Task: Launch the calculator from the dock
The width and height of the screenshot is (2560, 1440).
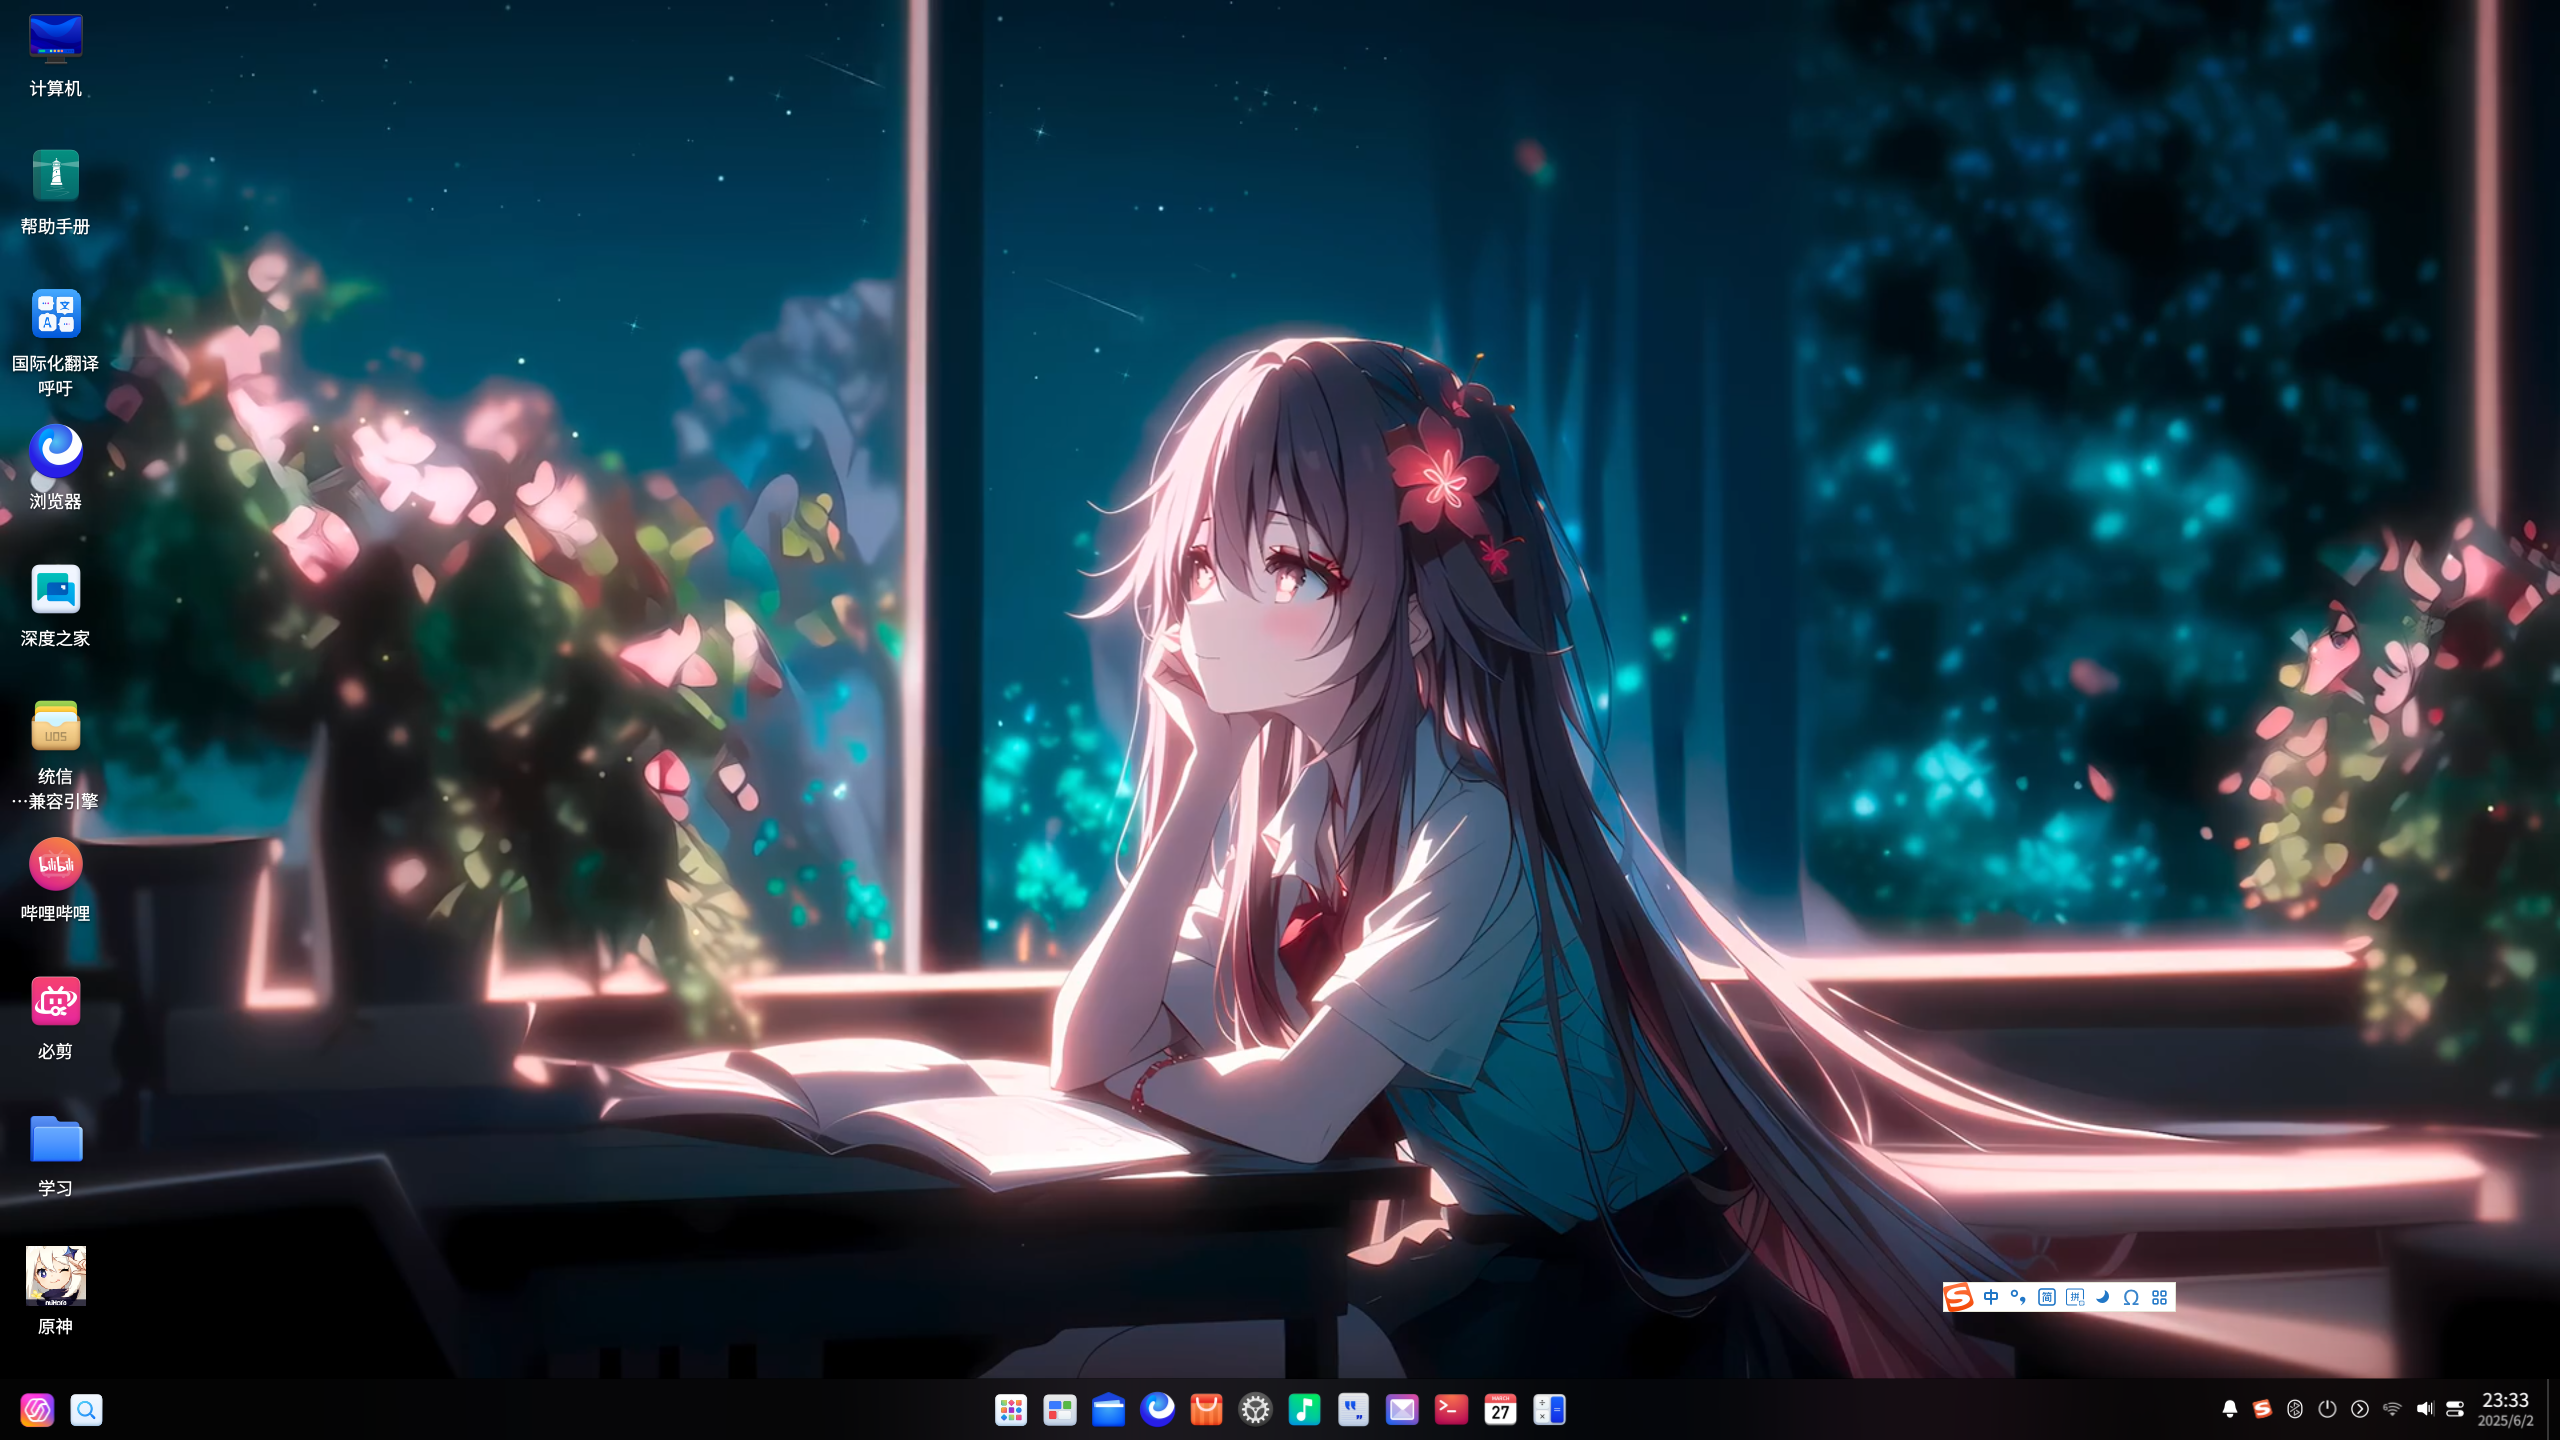Action: point(1550,1410)
